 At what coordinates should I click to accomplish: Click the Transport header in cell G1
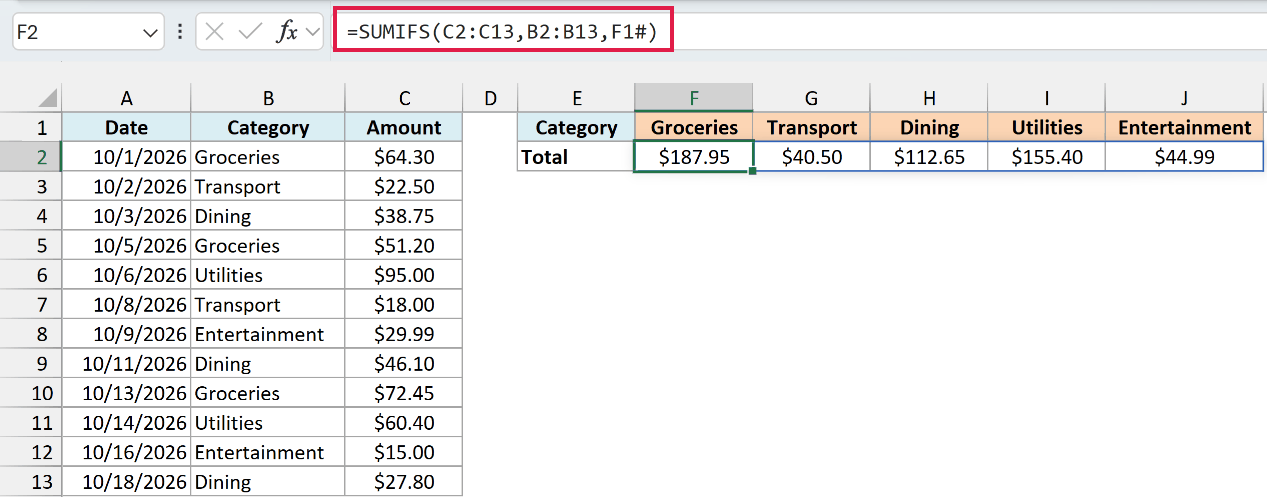[x=812, y=127]
